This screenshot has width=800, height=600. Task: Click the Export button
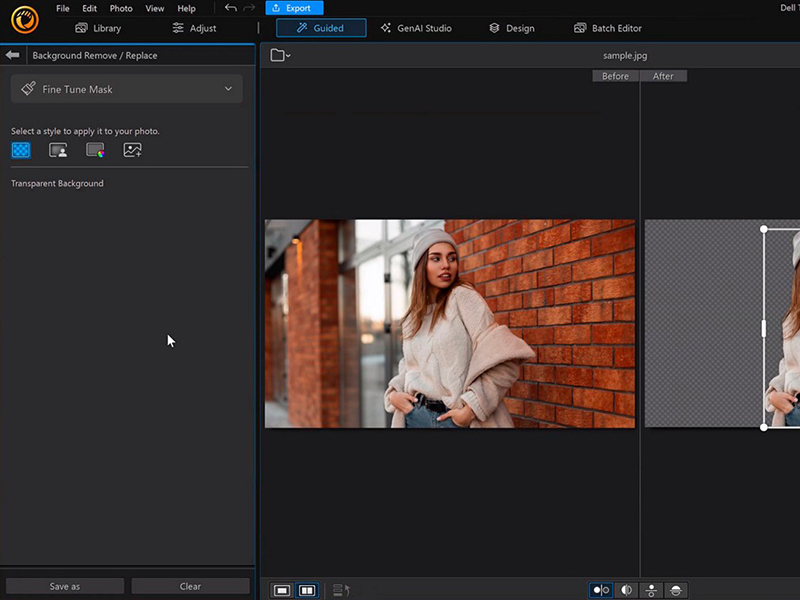coord(294,8)
